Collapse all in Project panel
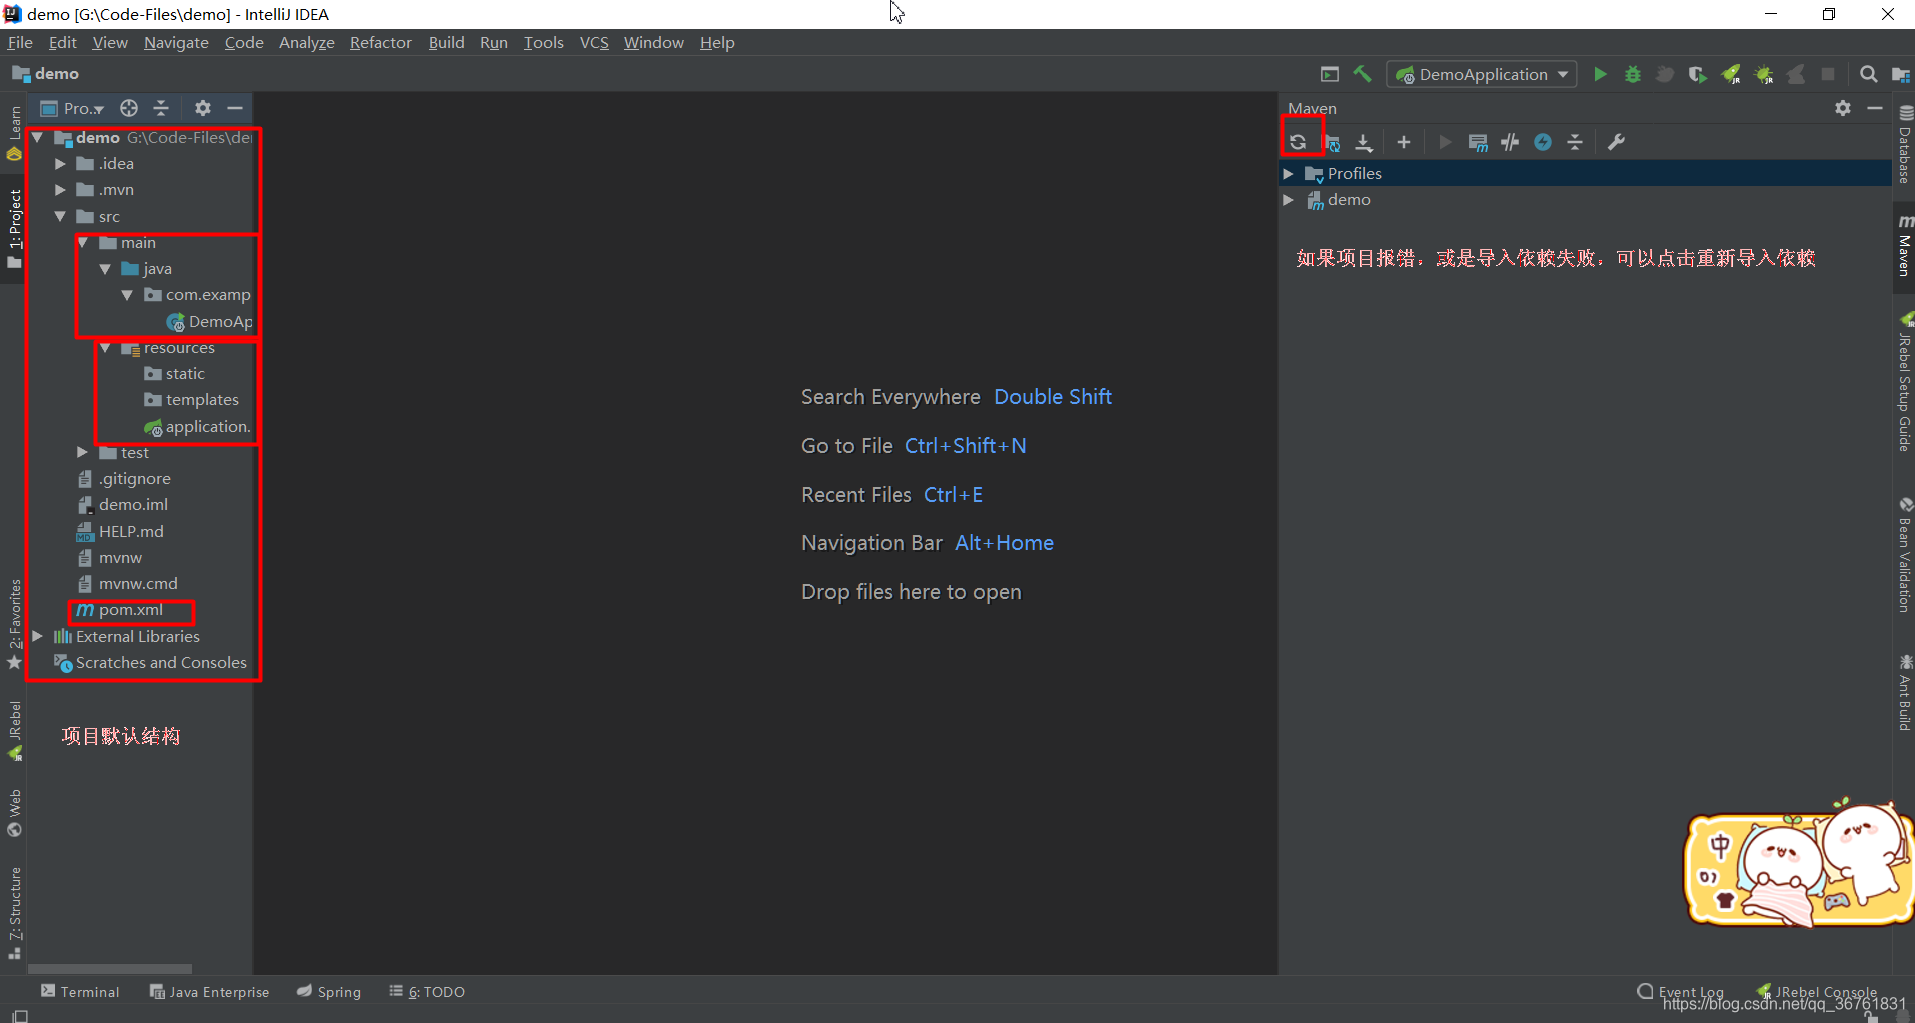Viewport: 1915px width, 1023px height. tap(161, 108)
